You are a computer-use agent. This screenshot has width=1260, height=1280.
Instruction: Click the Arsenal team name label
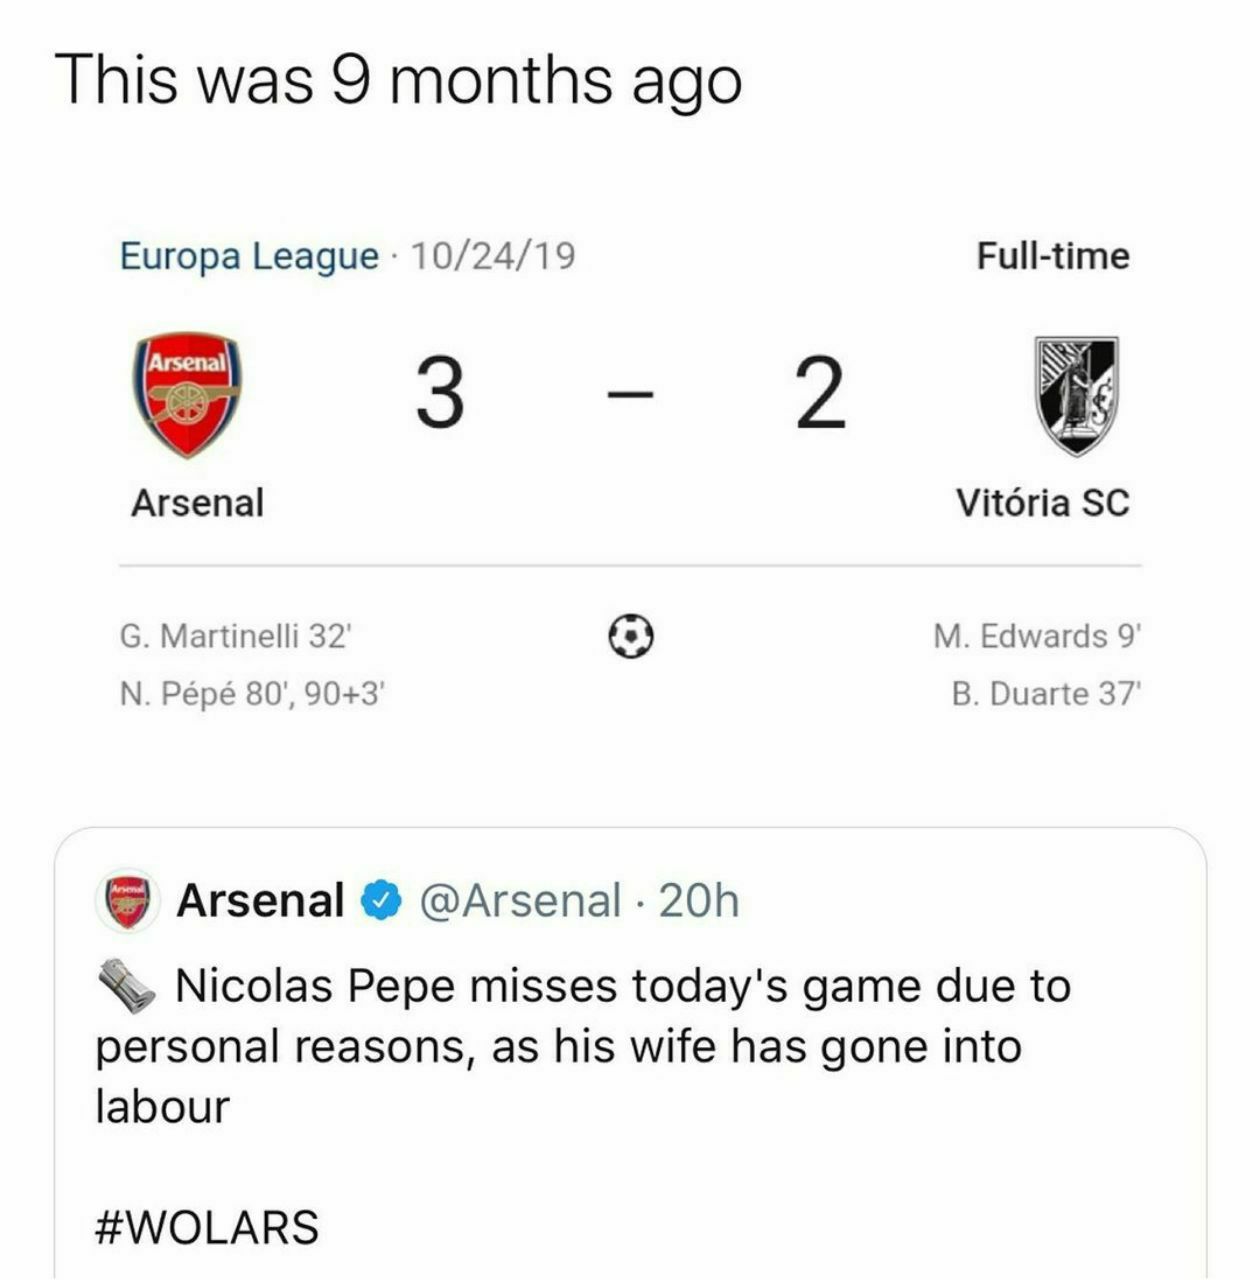pyautogui.click(x=198, y=503)
